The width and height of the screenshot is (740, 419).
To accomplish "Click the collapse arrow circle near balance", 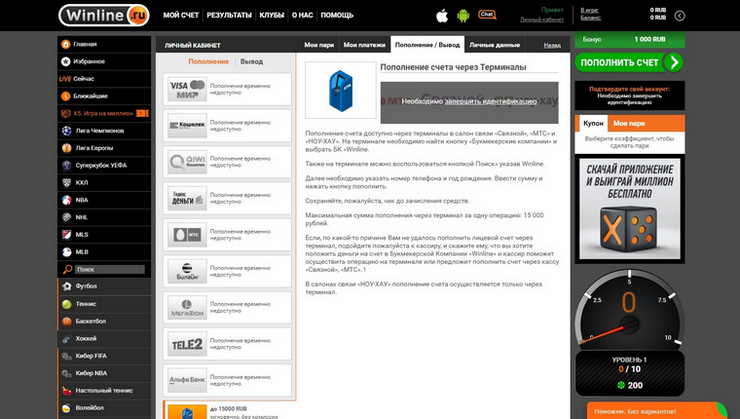I will [x=680, y=16].
